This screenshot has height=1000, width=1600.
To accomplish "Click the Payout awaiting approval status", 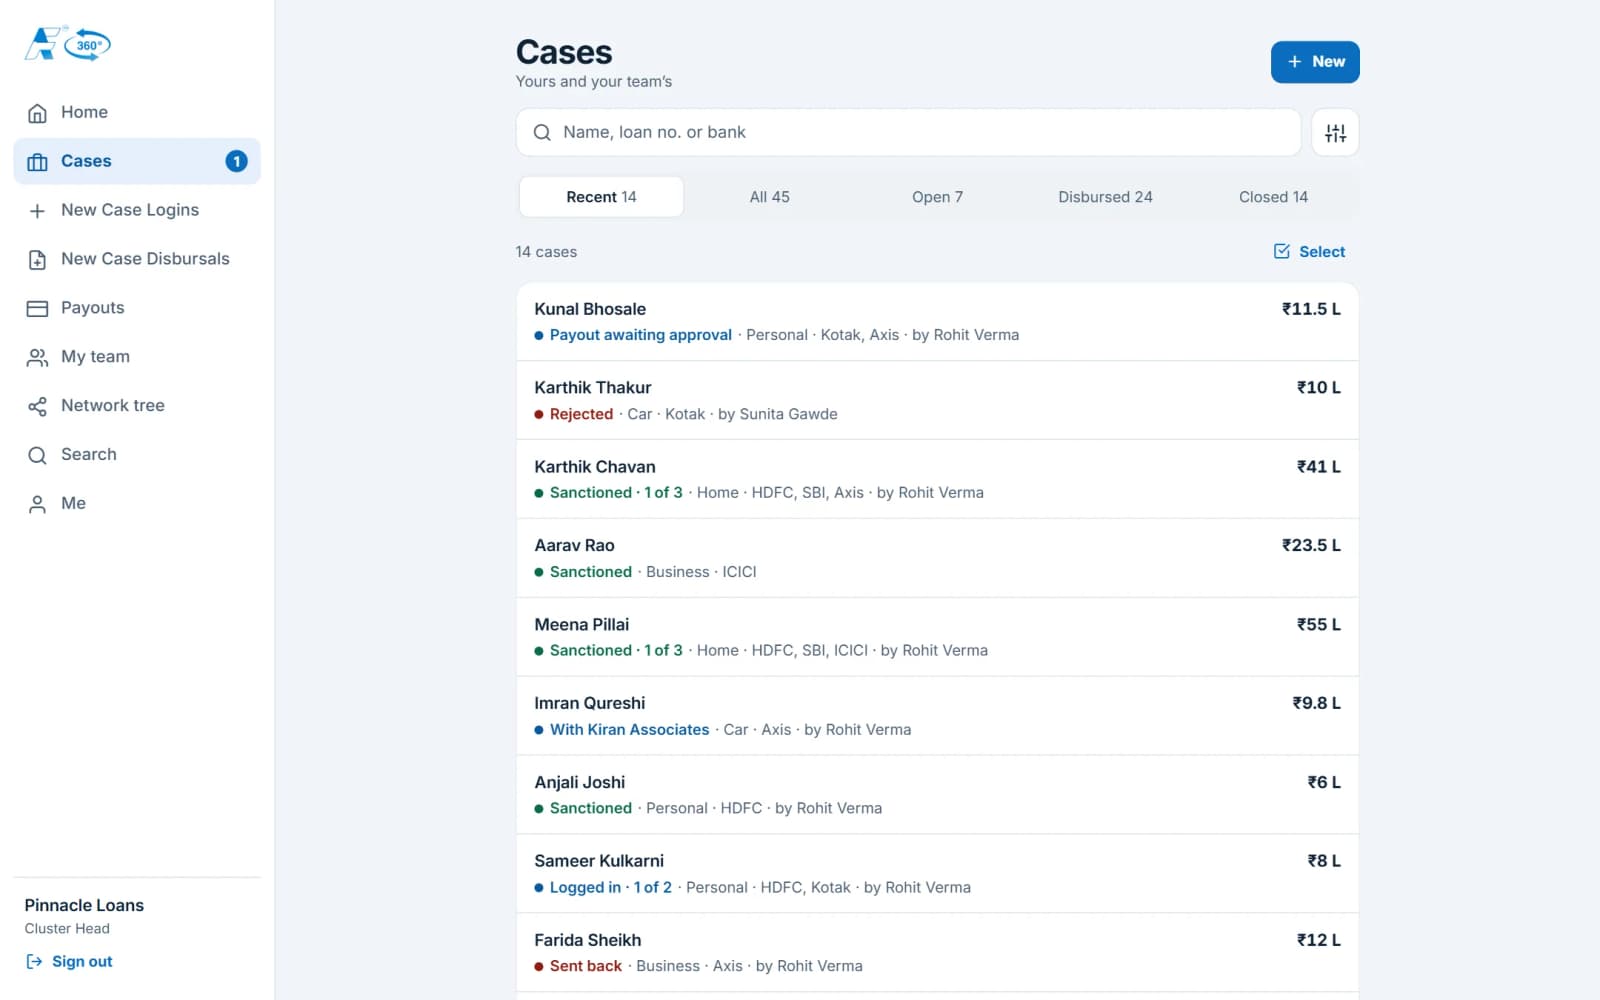I will pos(641,335).
